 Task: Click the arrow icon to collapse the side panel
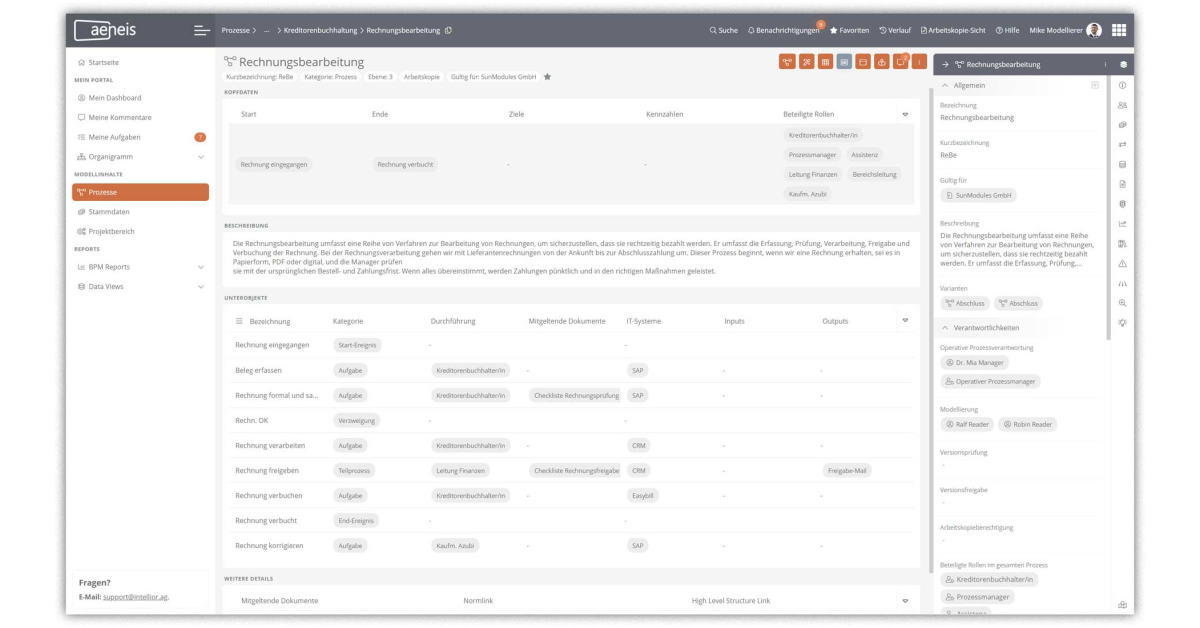coord(946,64)
